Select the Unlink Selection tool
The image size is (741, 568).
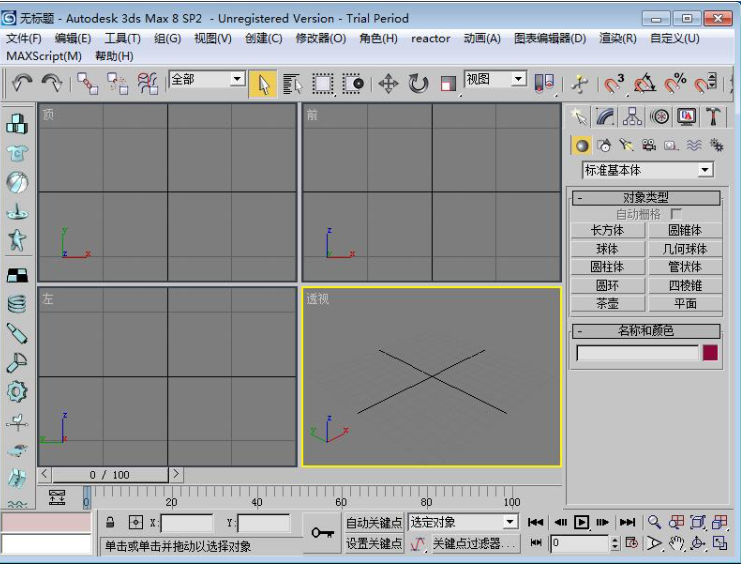pyautogui.click(x=117, y=84)
